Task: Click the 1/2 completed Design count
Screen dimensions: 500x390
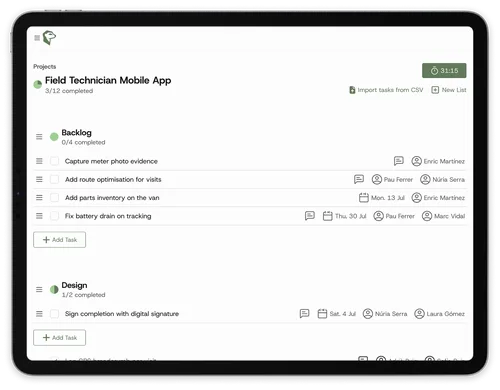Action: [83, 295]
